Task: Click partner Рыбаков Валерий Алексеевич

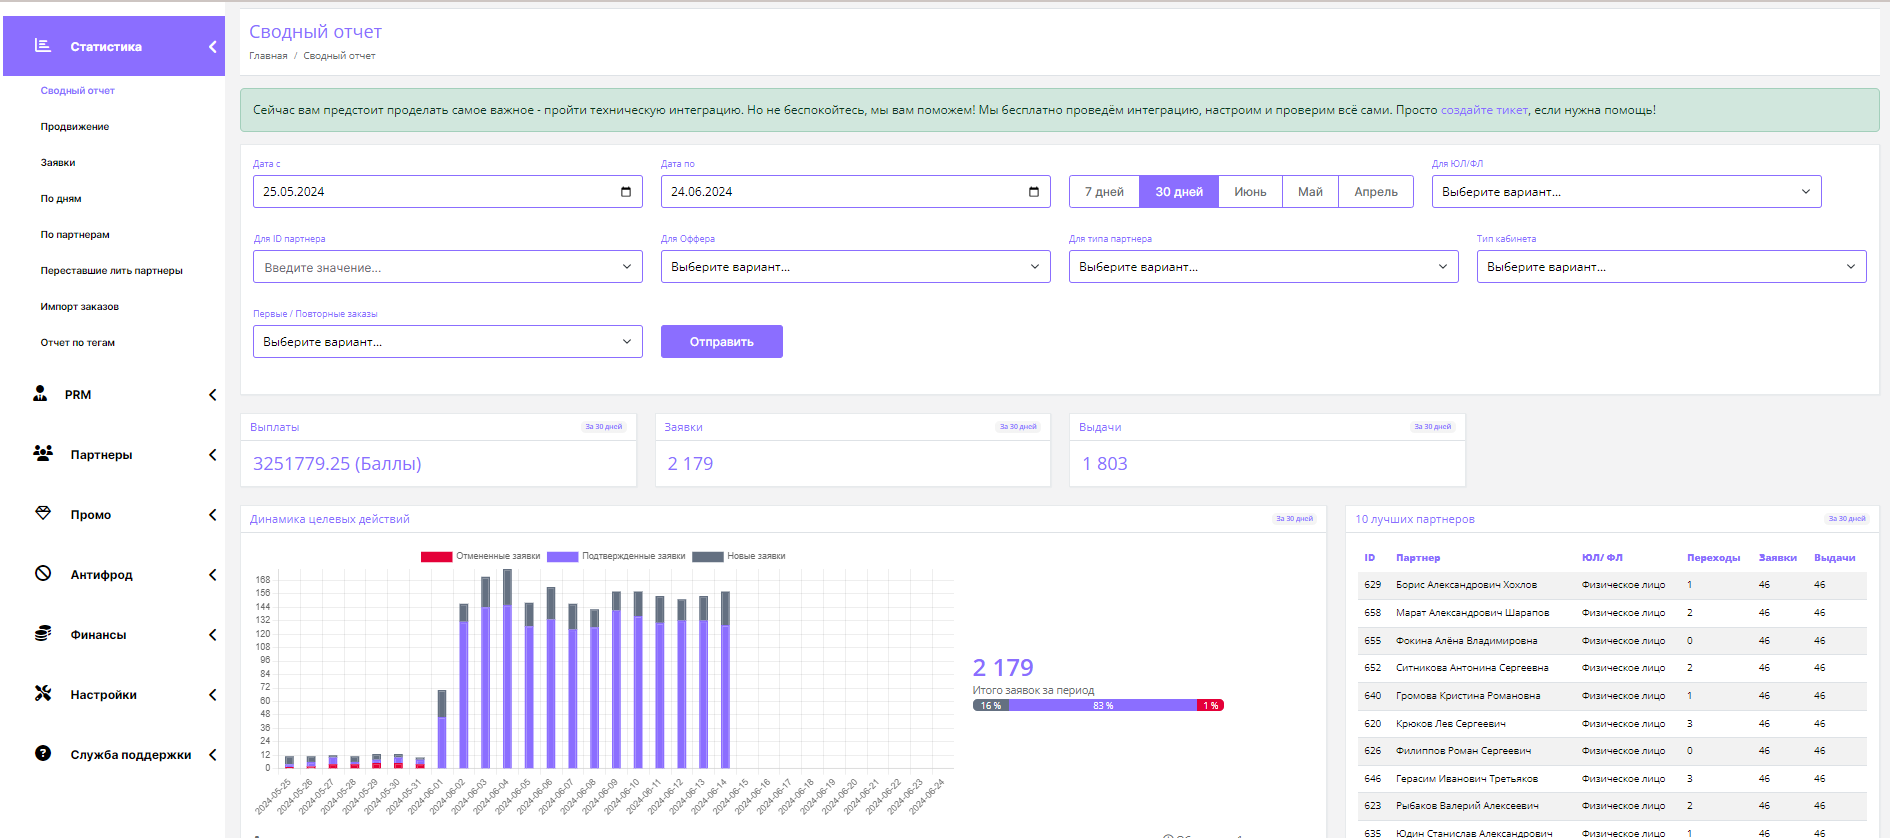Action: pos(1467,806)
